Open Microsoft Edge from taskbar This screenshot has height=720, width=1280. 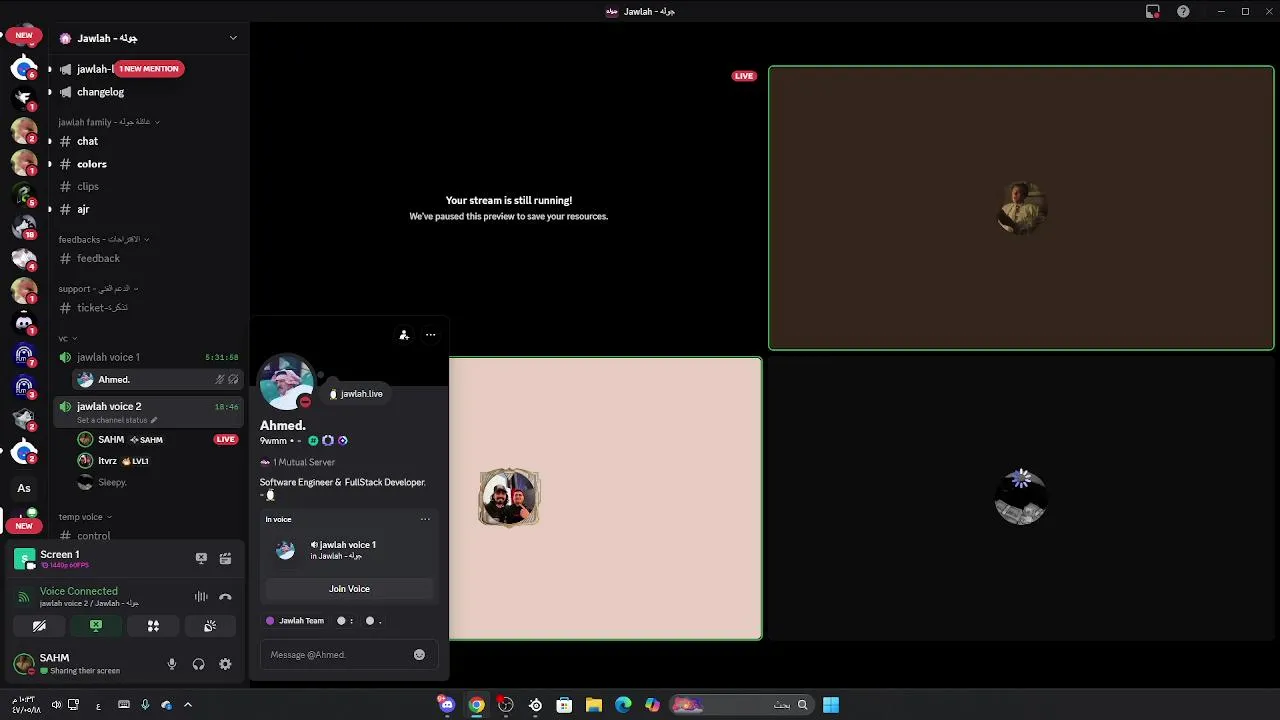pos(623,705)
